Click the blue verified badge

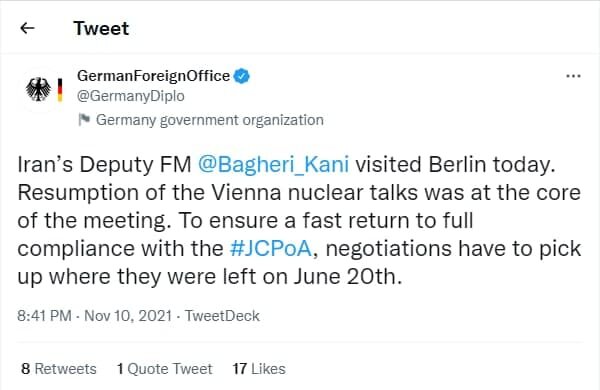point(241,76)
